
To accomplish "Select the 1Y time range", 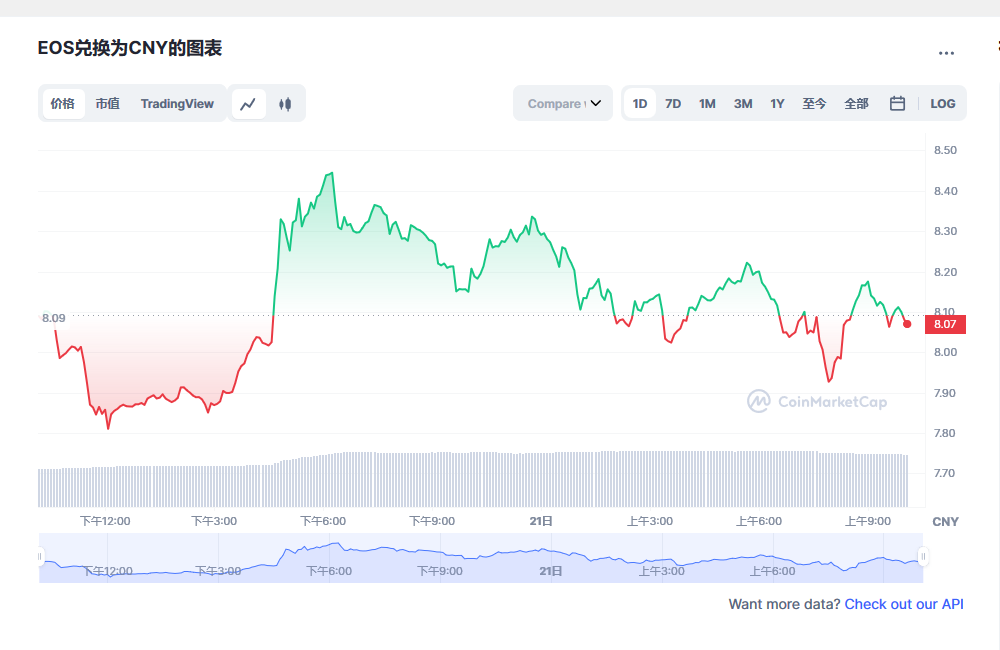I will [777, 103].
